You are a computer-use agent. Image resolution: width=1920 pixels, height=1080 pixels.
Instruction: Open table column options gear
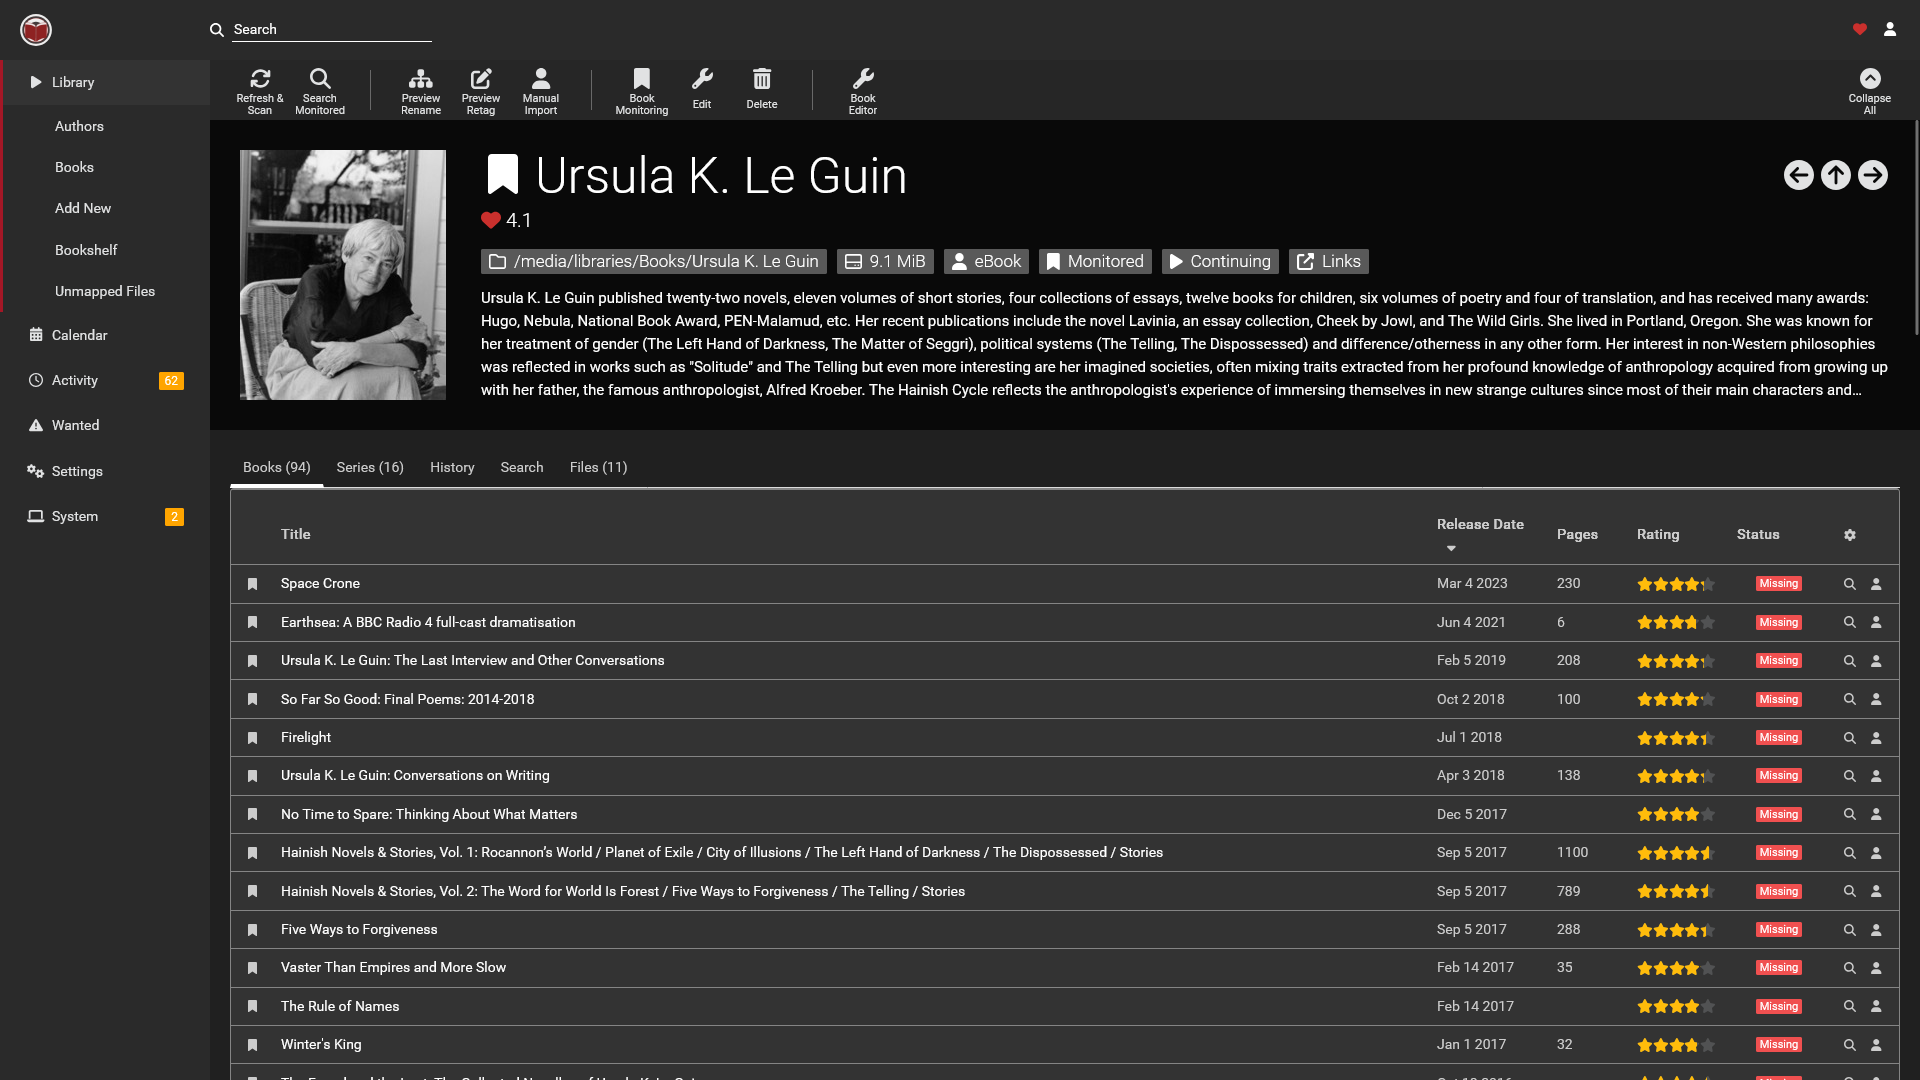pyautogui.click(x=1850, y=535)
